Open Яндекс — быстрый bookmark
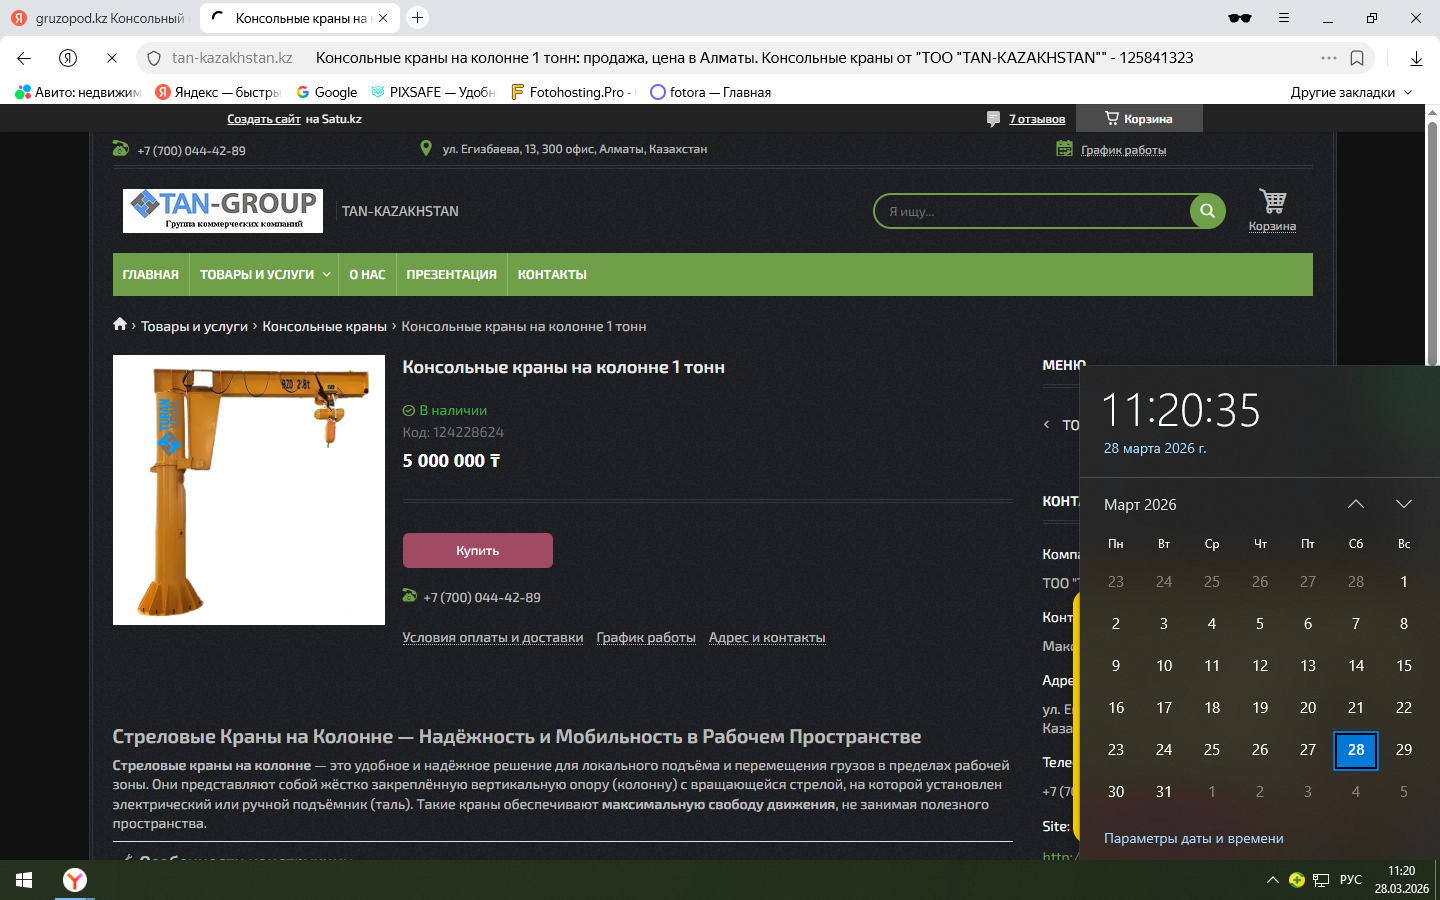The height and width of the screenshot is (900, 1440). 218,92
